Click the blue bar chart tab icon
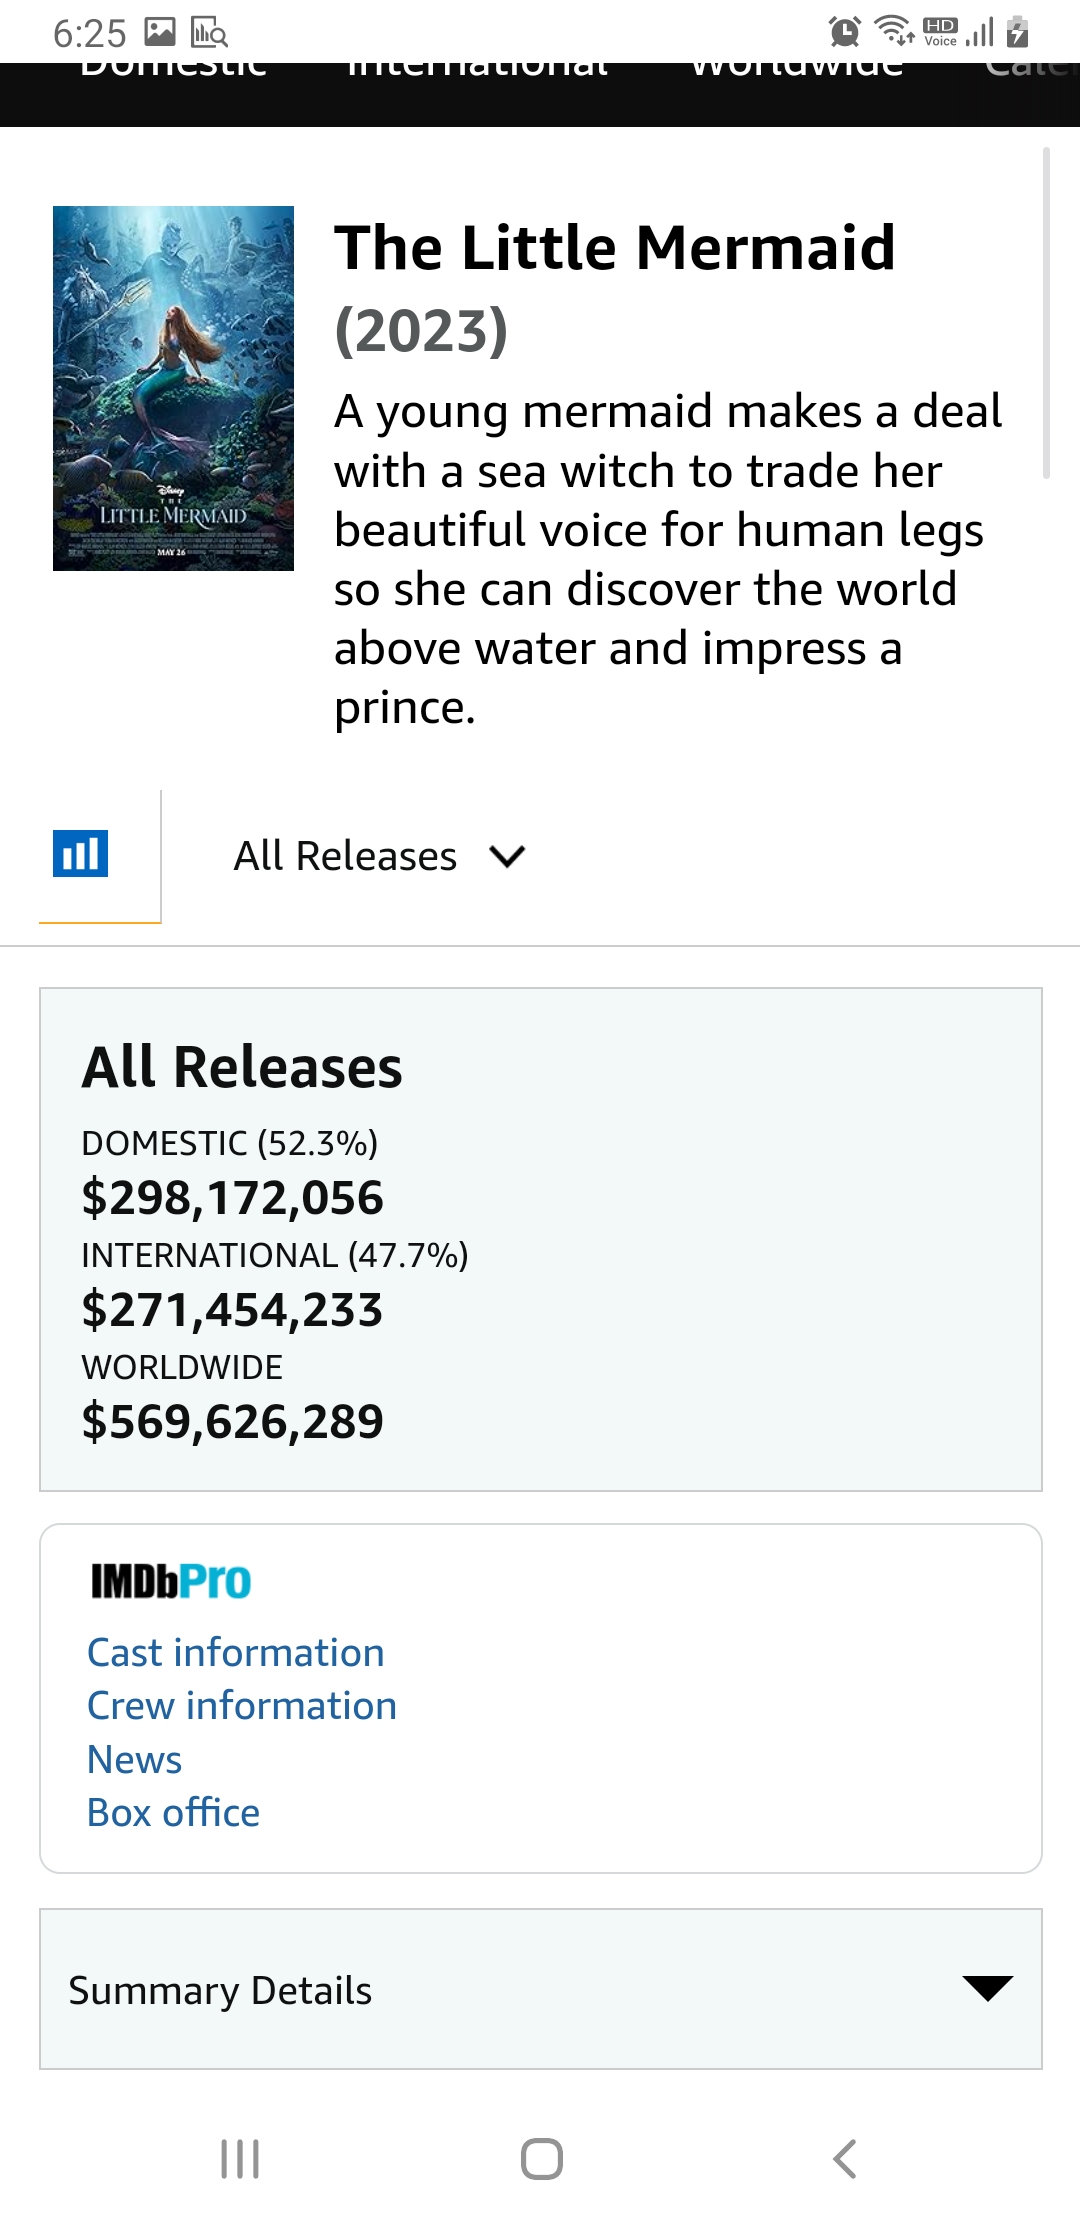 click(x=80, y=855)
